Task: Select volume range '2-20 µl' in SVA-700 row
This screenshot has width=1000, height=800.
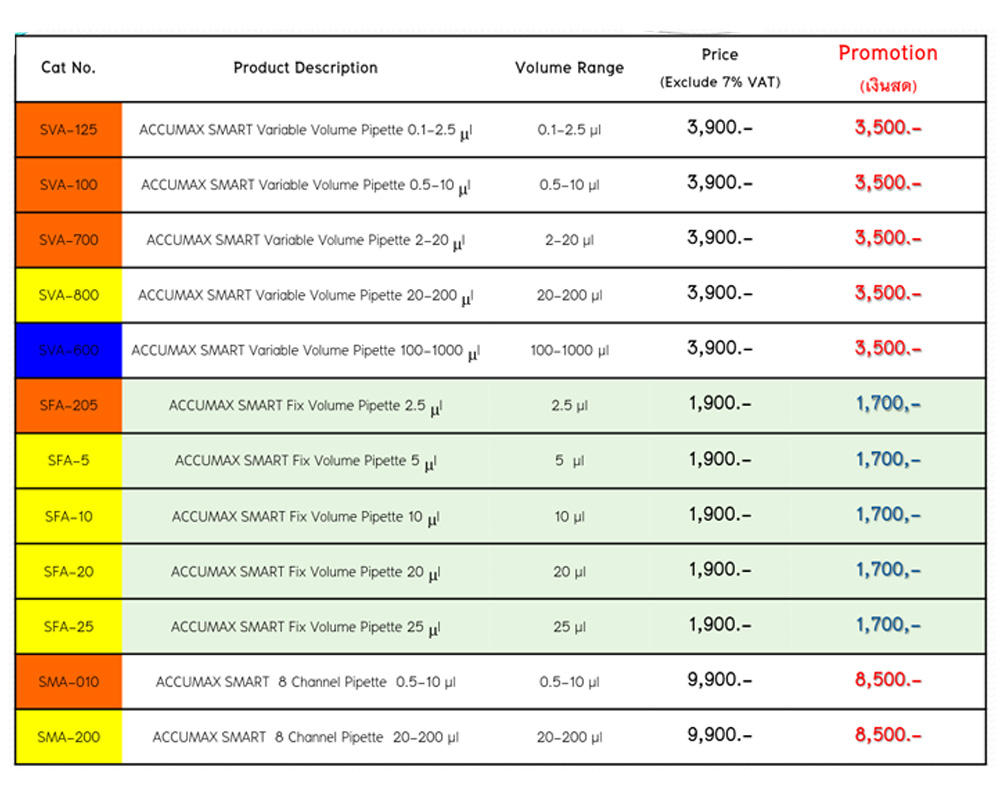Action: (570, 241)
